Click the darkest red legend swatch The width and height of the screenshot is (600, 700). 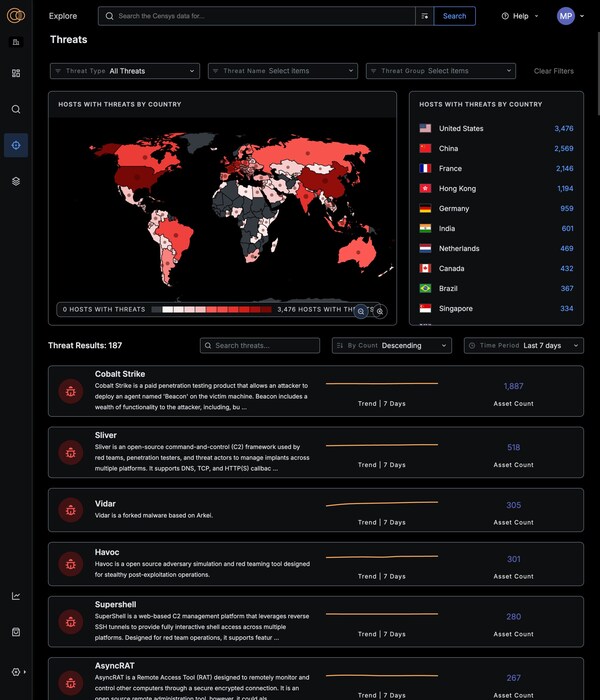pos(266,310)
